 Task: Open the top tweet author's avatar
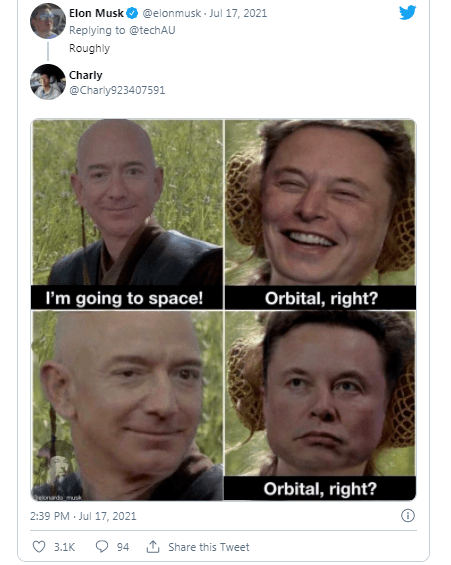[48, 21]
